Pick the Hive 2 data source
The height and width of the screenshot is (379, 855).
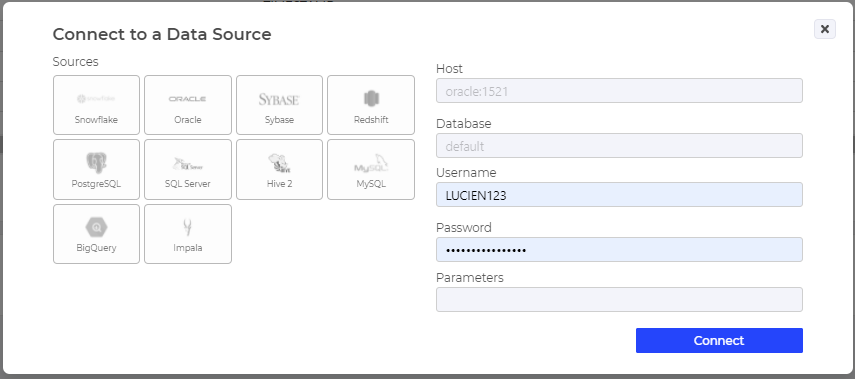pyautogui.click(x=279, y=170)
